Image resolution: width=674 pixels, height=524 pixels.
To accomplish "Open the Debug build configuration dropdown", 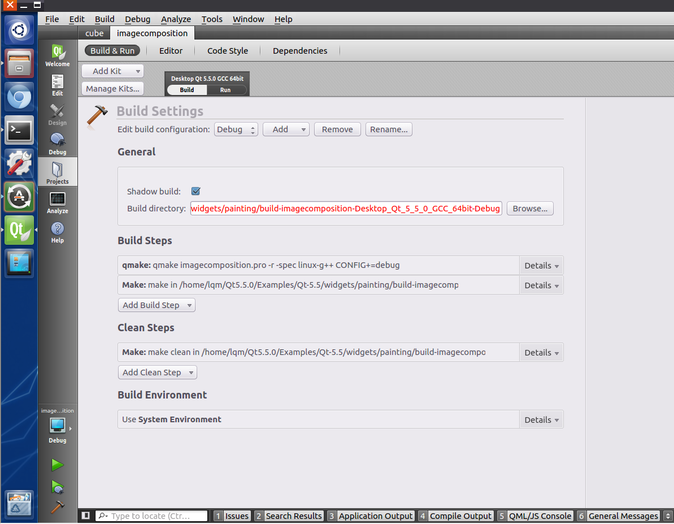I will tap(237, 130).
